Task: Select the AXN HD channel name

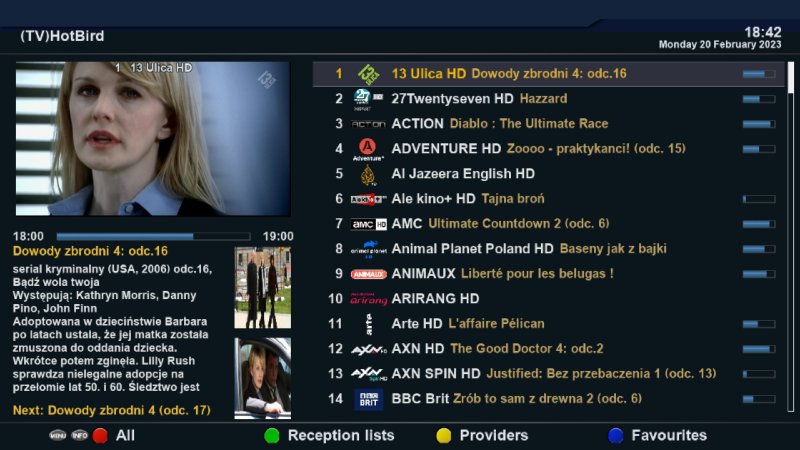Action: 417,349
